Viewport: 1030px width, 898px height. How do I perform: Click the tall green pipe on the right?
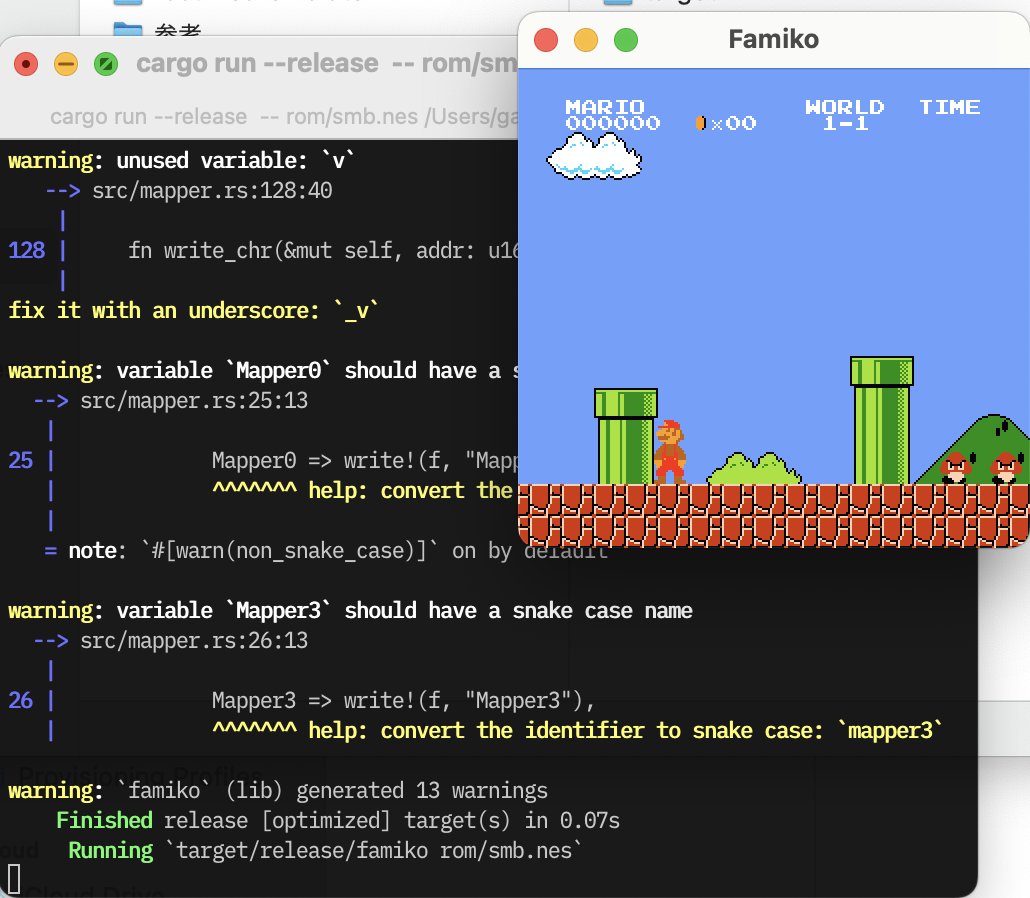pos(882,420)
